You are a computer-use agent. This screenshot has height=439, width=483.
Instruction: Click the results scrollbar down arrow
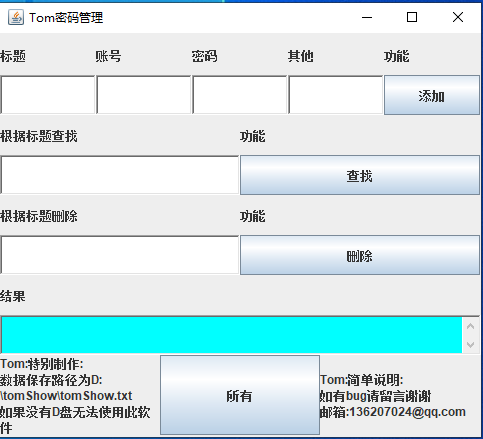(x=471, y=344)
